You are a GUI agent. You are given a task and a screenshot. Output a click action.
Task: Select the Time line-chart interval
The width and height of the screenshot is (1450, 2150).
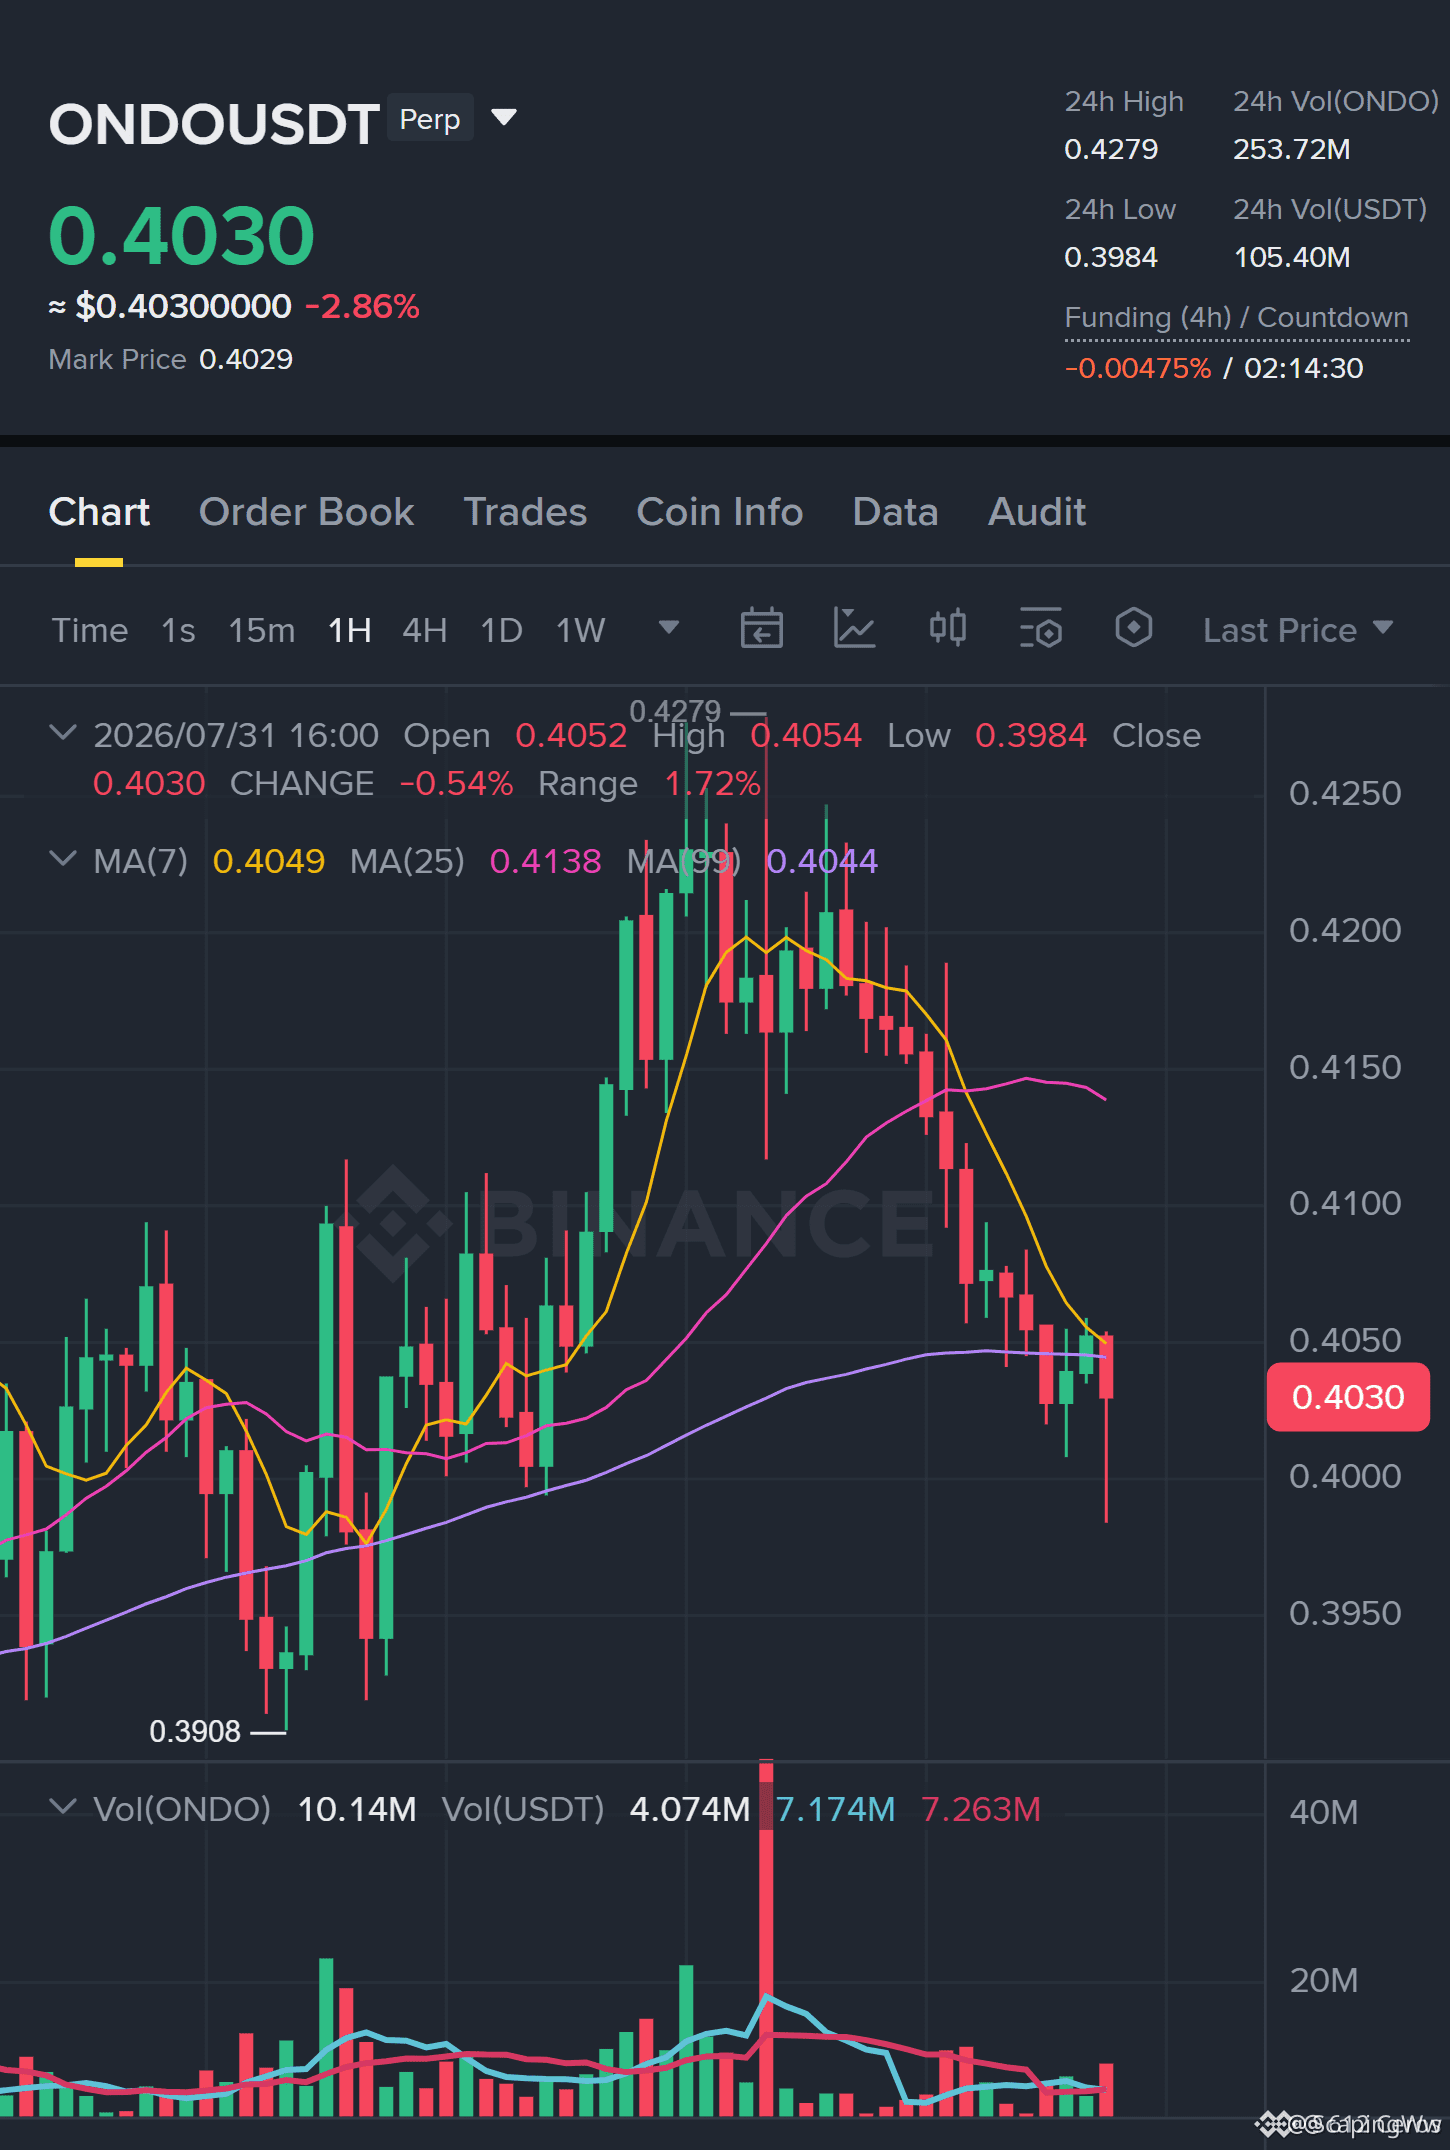pyautogui.click(x=90, y=630)
